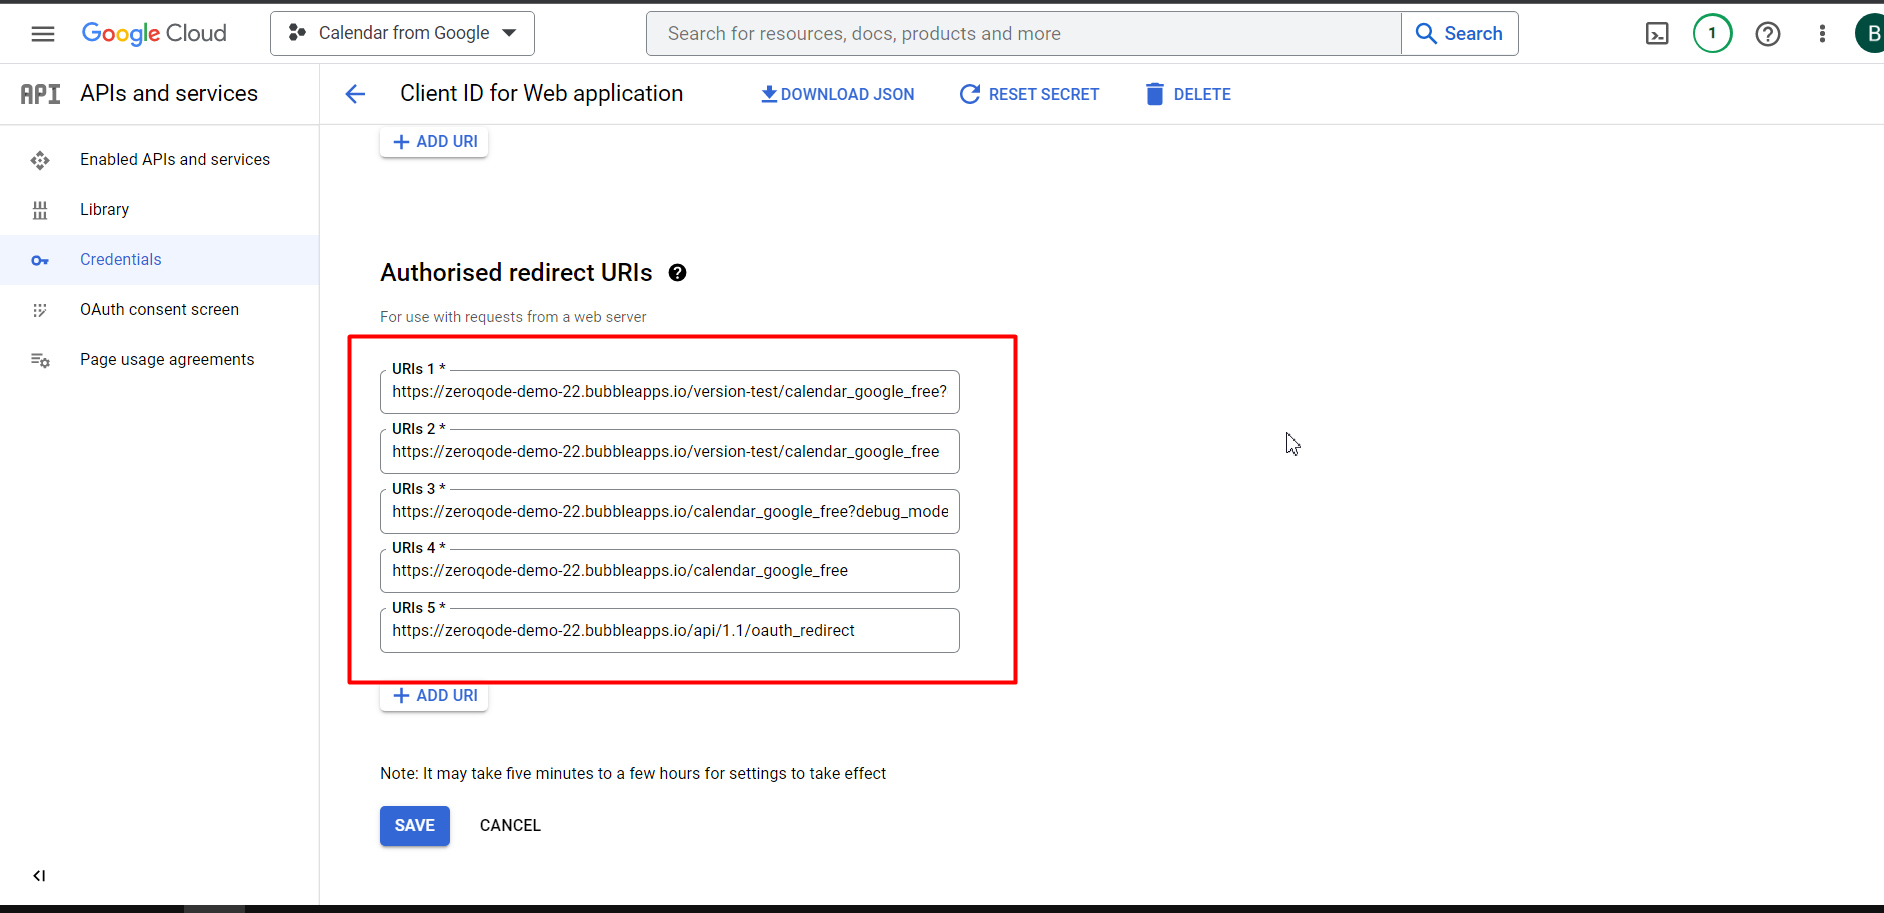Edit the URIs 2 field
This screenshot has width=1884, height=913.
670,452
